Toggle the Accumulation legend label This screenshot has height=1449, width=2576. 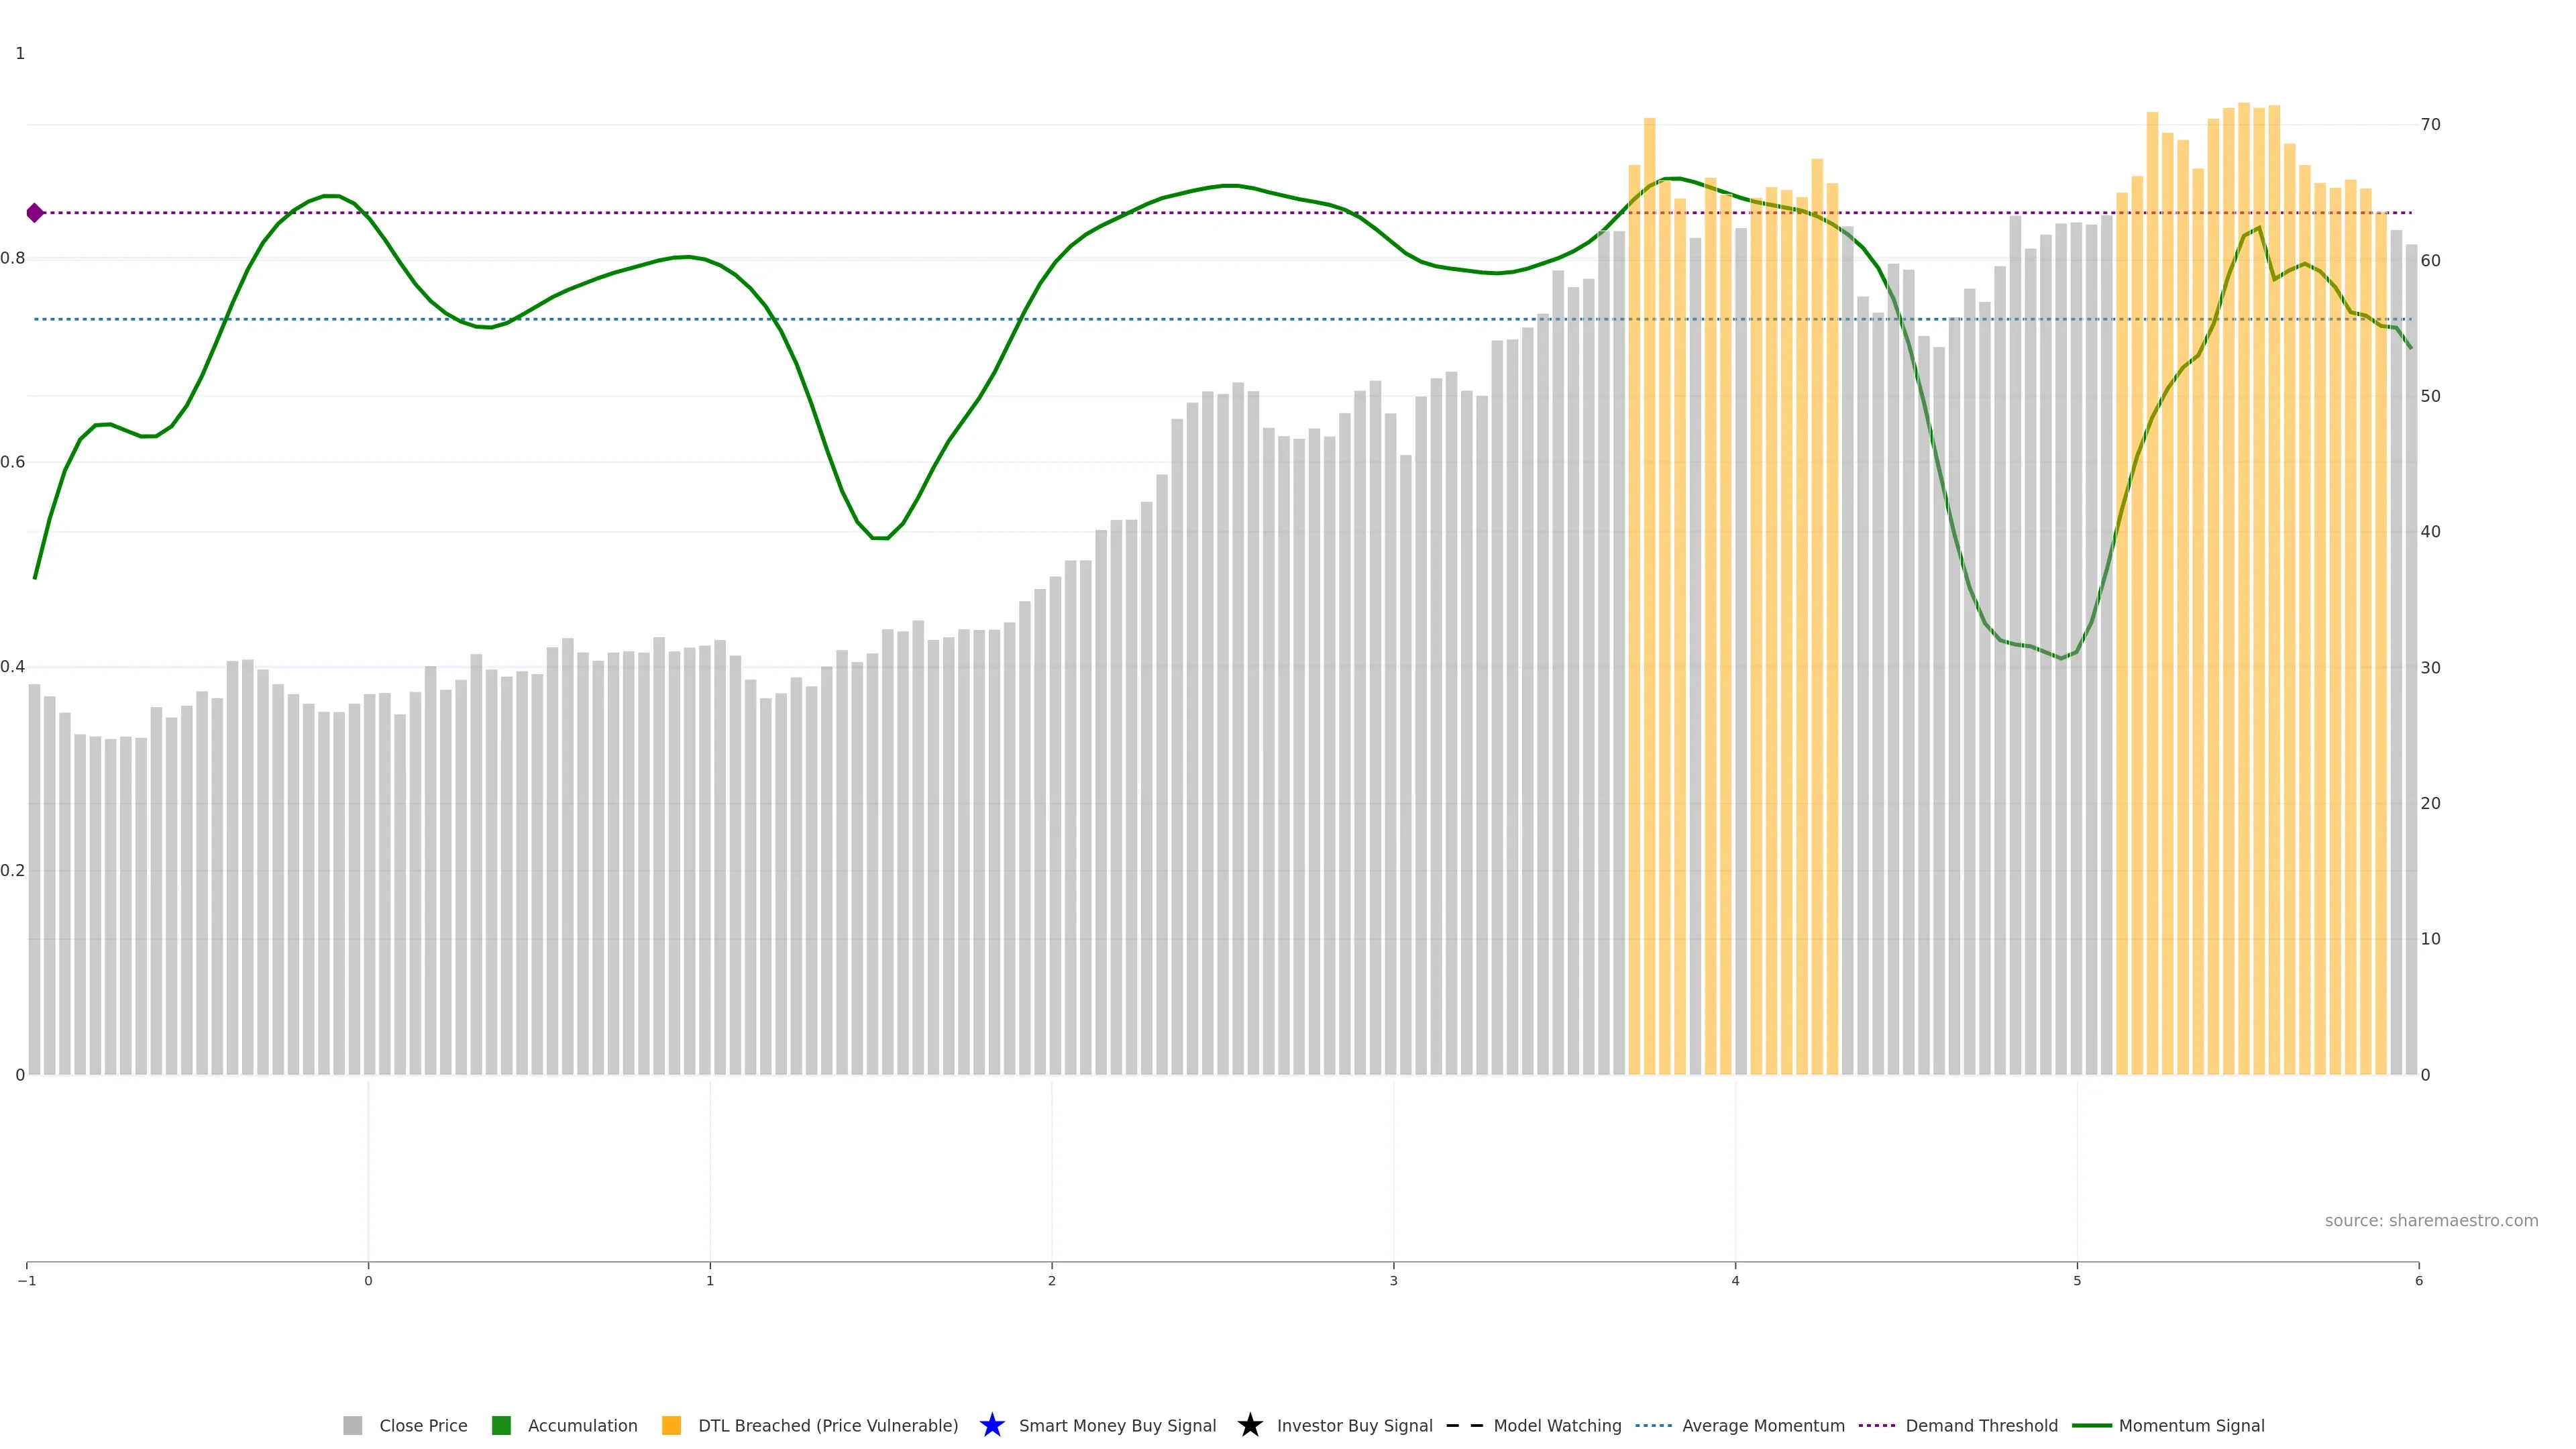[x=582, y=1425]
